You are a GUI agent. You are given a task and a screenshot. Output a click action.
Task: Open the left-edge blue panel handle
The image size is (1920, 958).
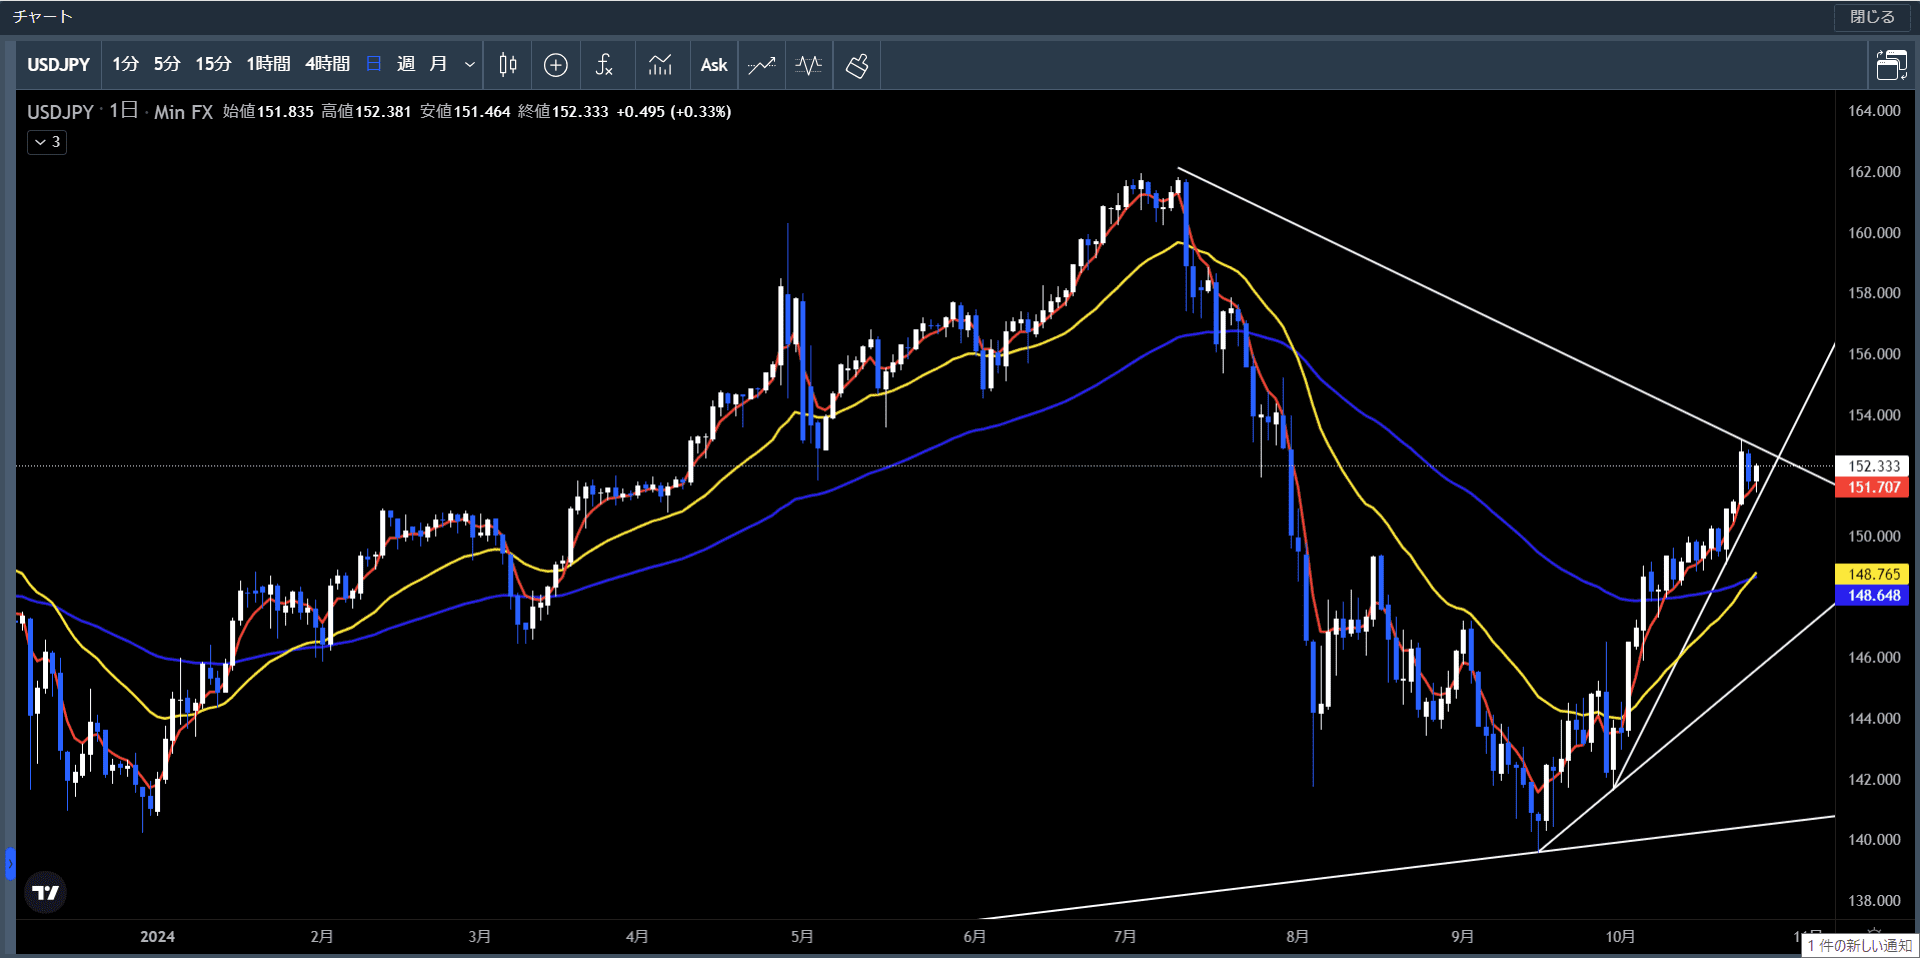[x=10, y=863]
